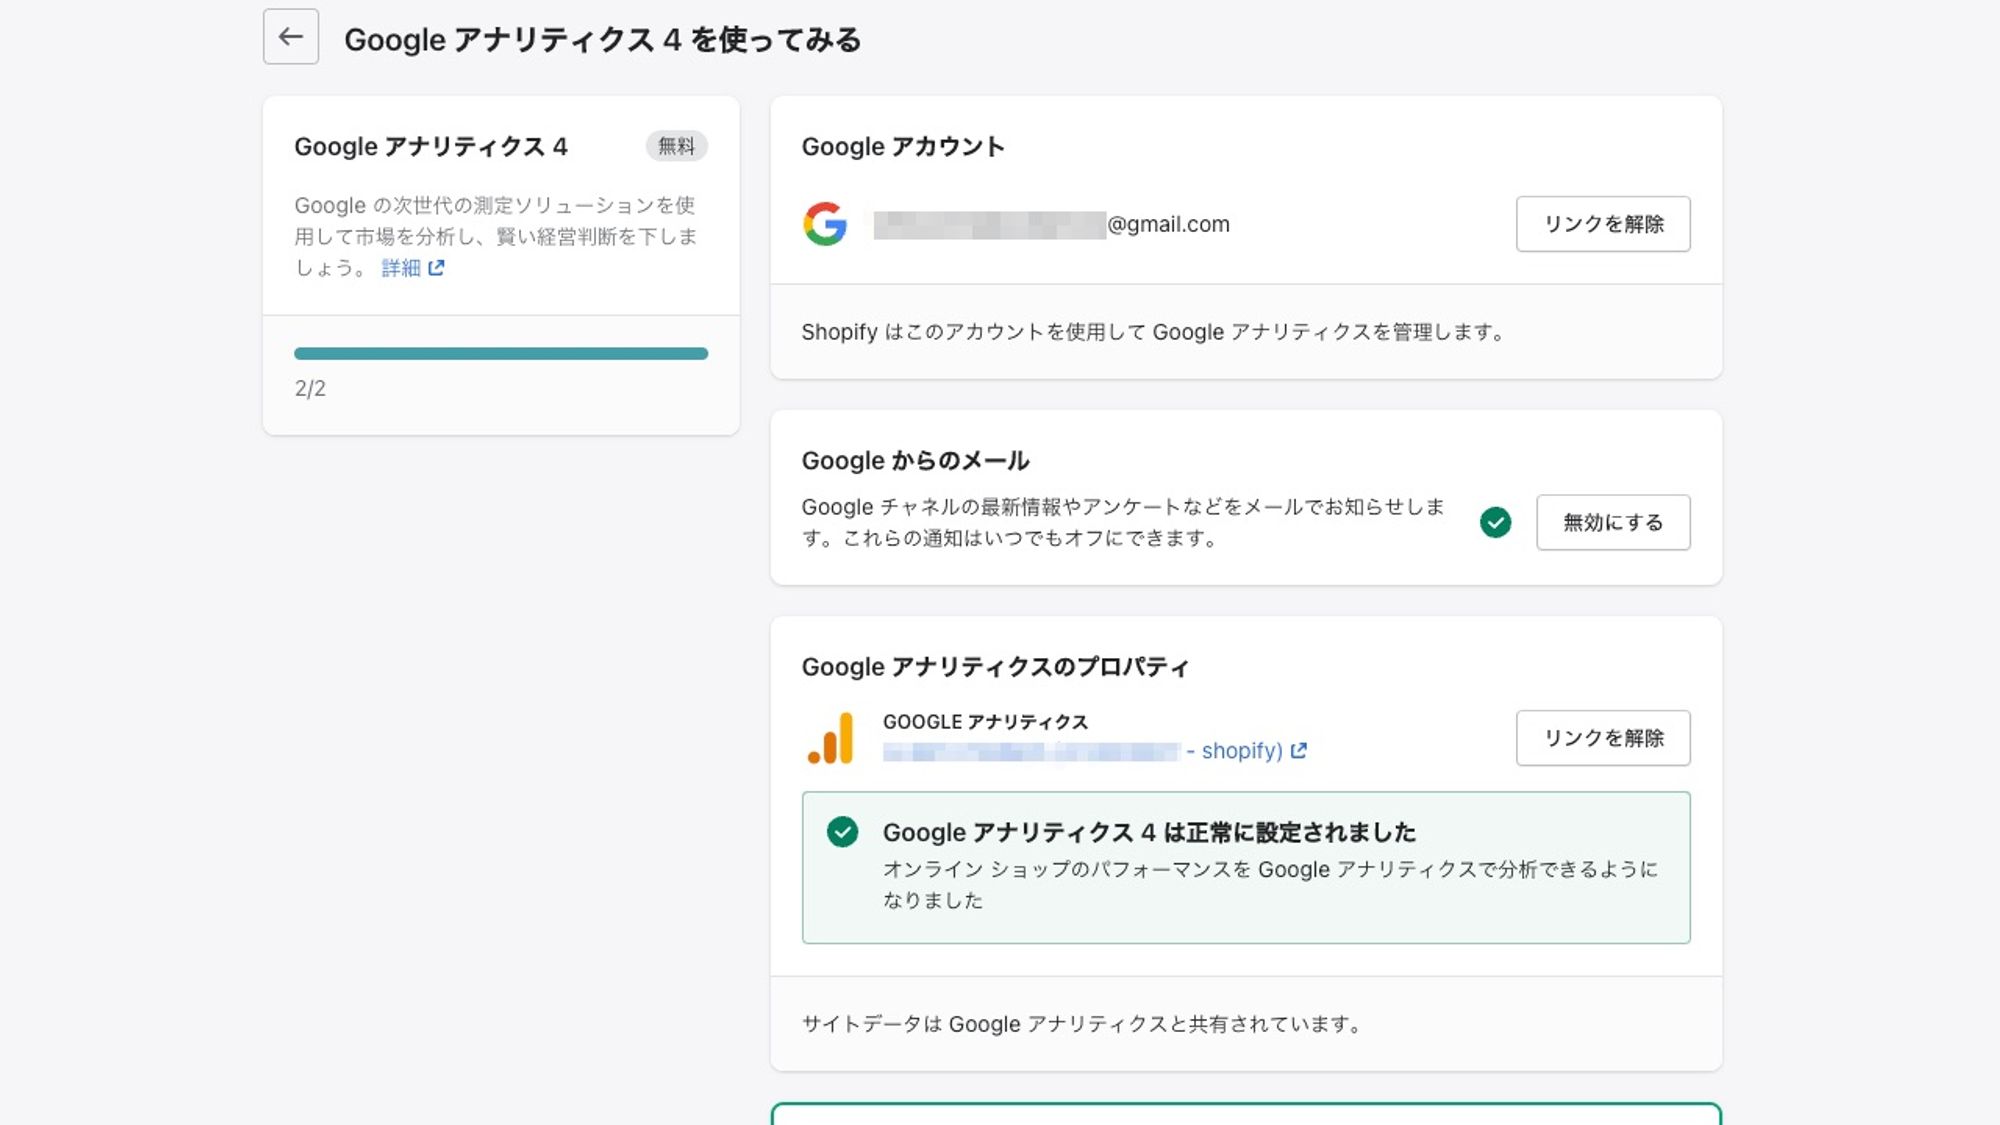Click the GOOGLE アナリティクス property label

pyautogui.click(x=985, y=722)
